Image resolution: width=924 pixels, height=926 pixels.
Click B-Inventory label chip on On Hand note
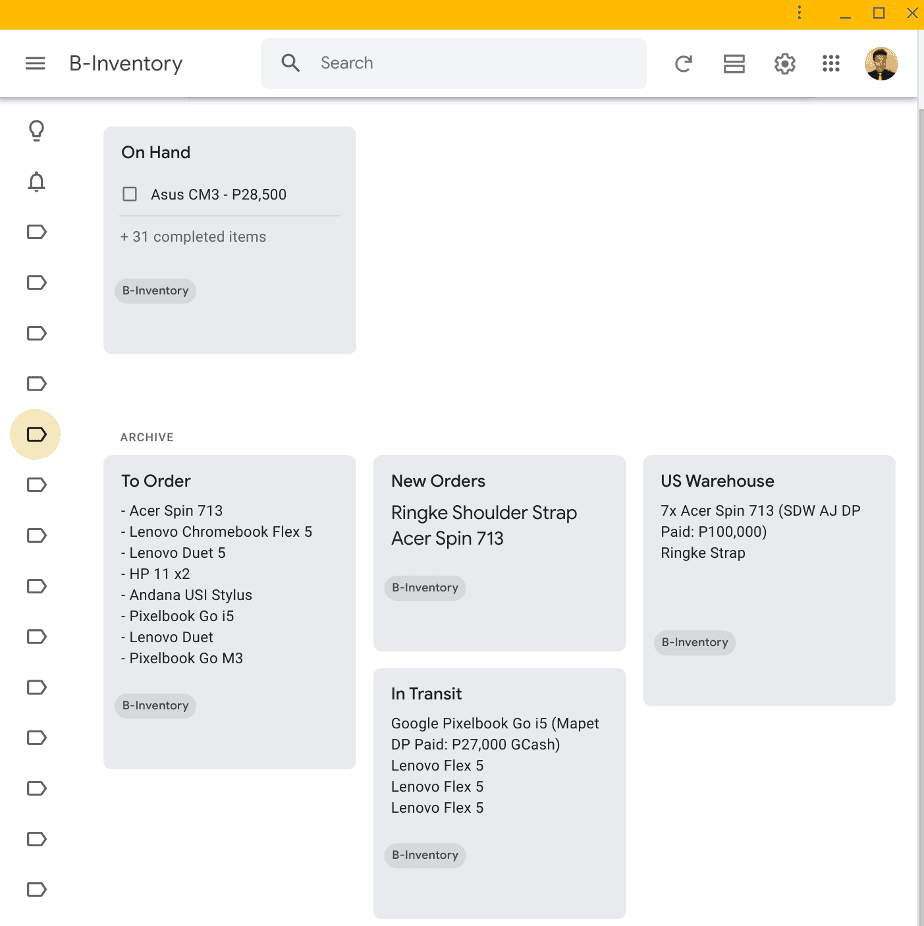pos(155,291)
